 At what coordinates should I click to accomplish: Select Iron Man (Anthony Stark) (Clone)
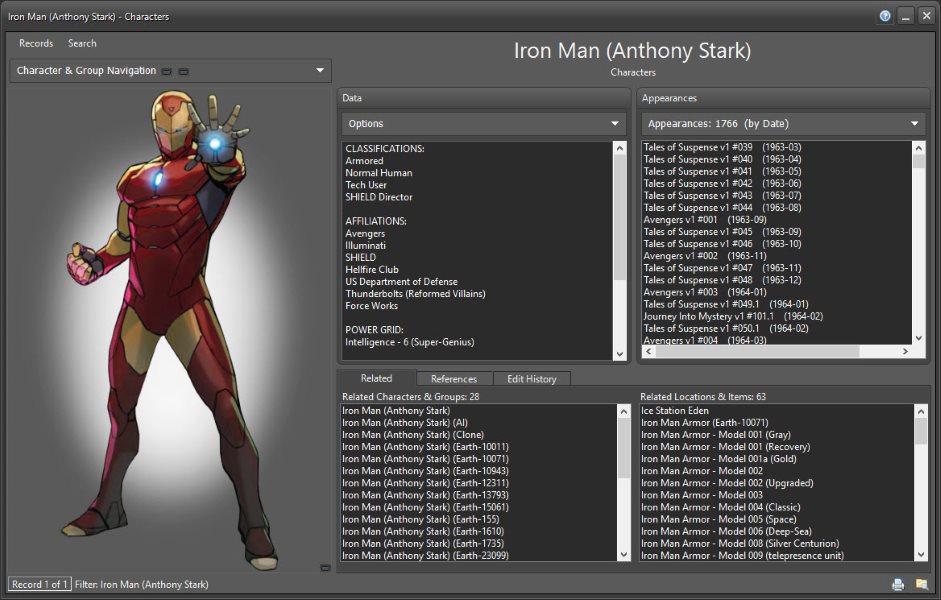click(x=413, y=434)
